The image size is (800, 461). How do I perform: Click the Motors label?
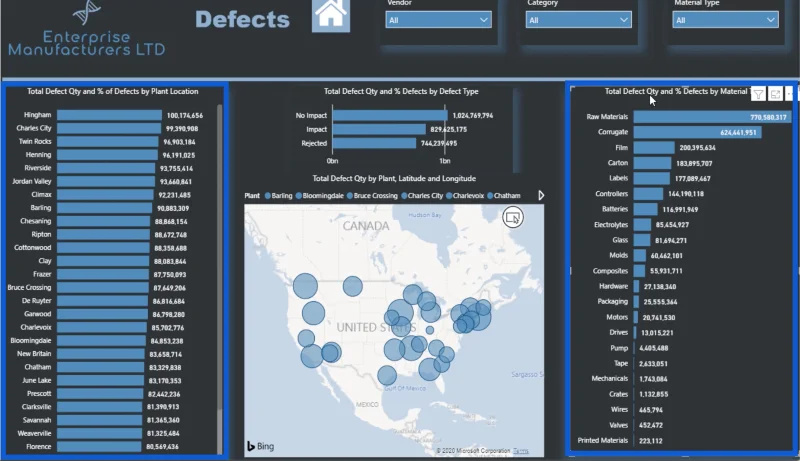point(617,317)
